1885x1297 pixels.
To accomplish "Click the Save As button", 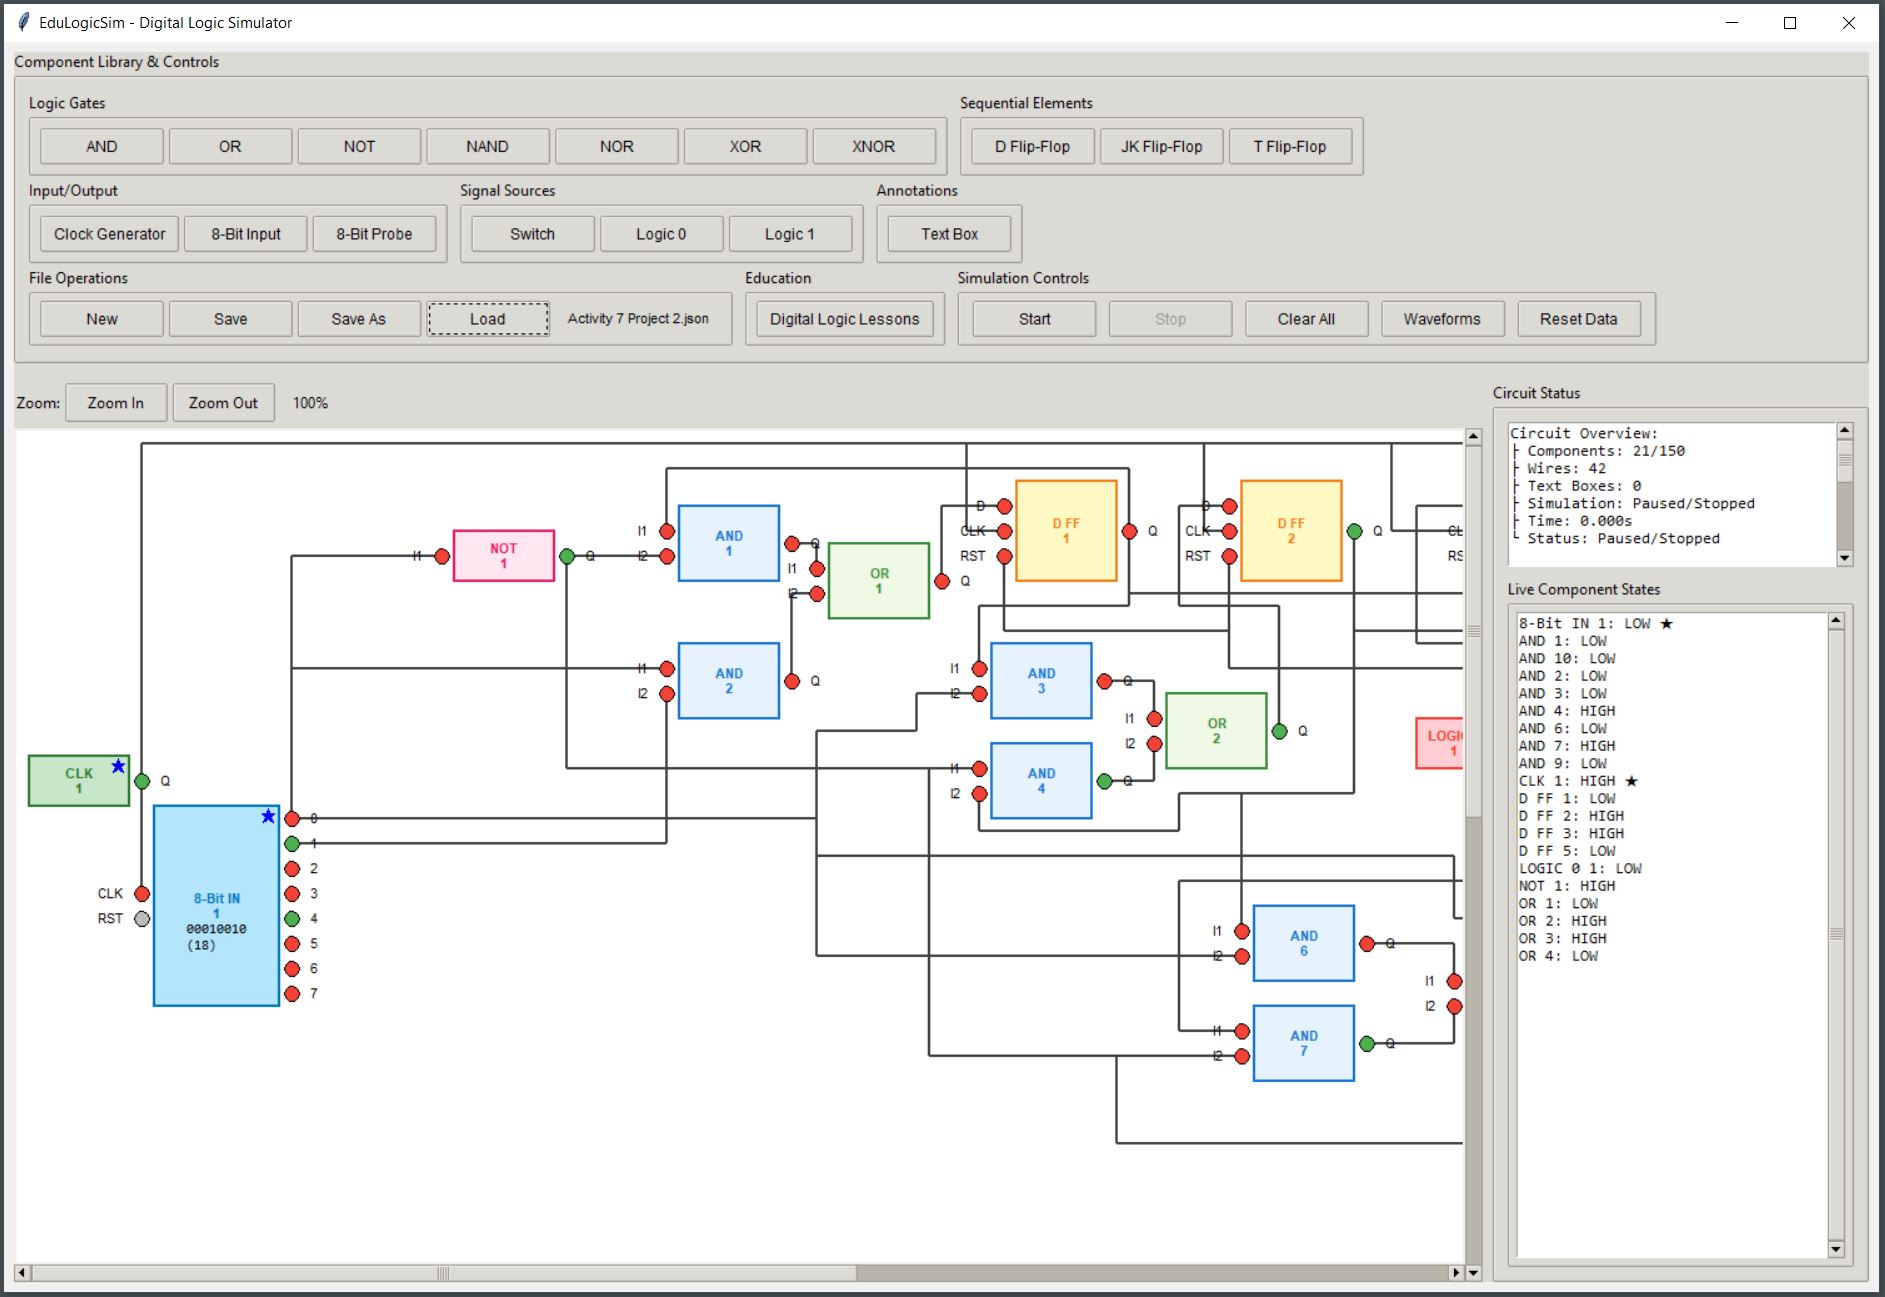I will coord(359,319).
